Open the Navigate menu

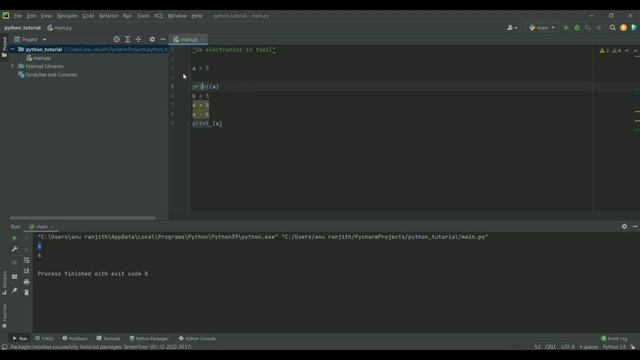pyautogui.click(x=67, y=16)
